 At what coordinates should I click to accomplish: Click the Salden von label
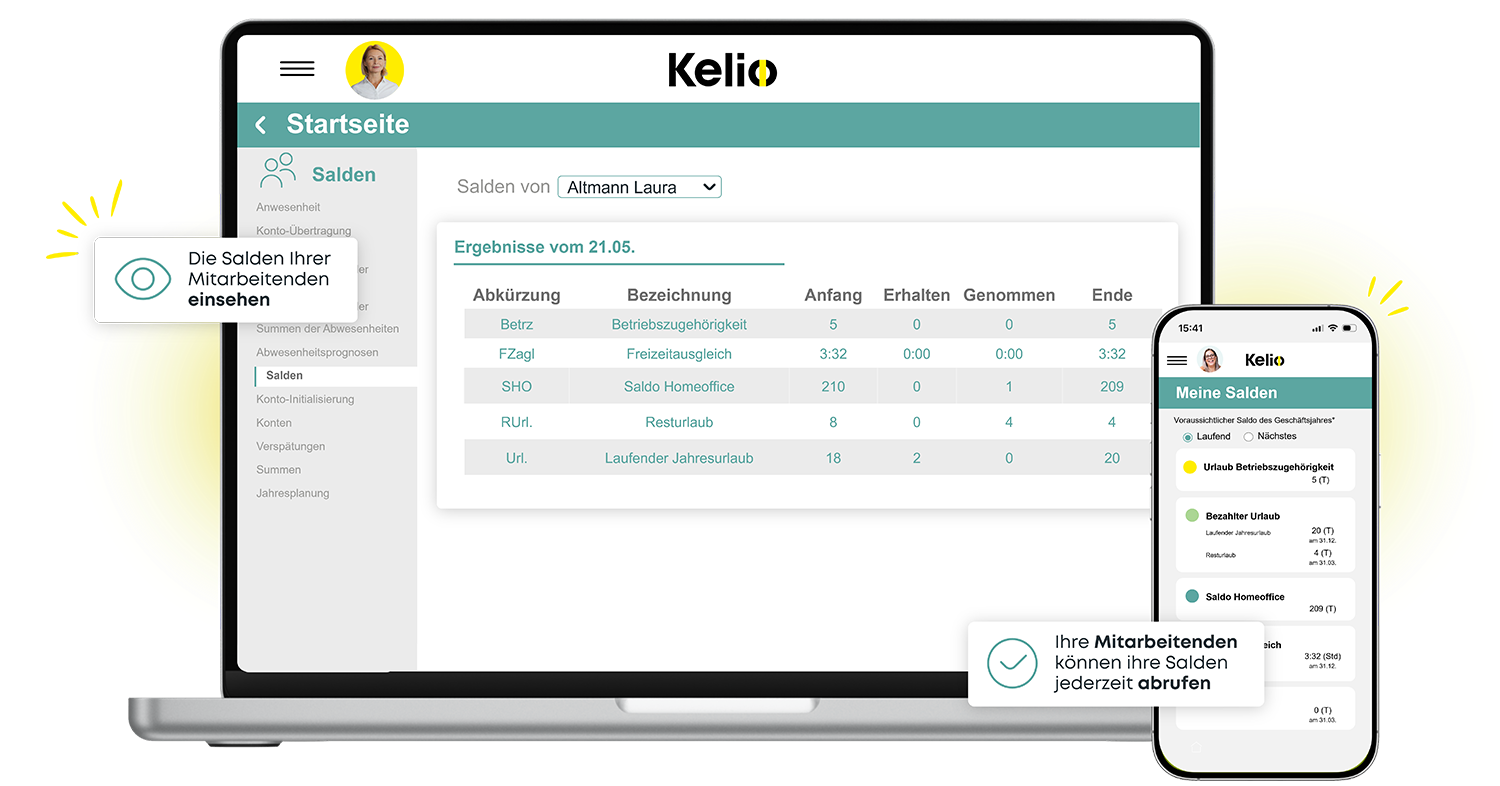(503, 187)
